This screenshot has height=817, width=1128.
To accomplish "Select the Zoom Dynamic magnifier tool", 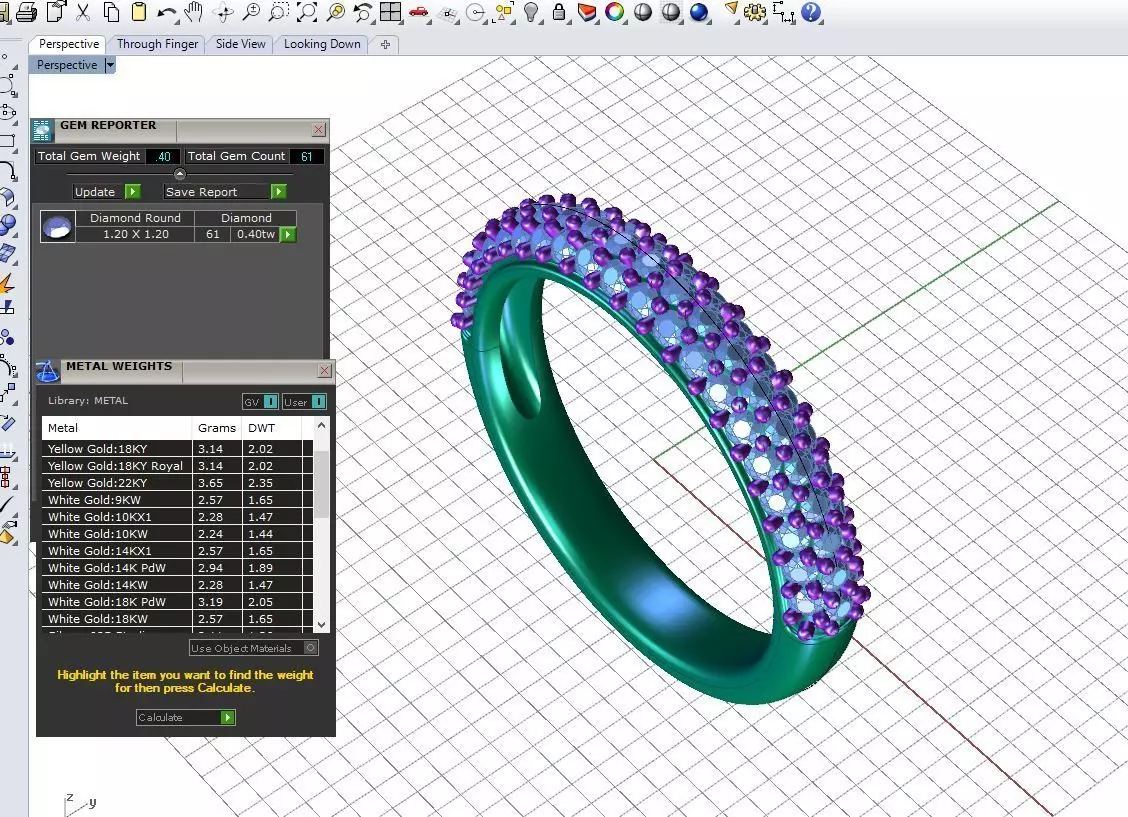I will coord(251,12).
